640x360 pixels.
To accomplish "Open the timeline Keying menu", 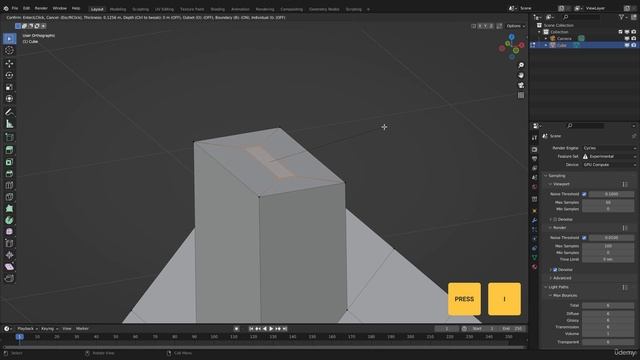I will (x=49, y=329).
